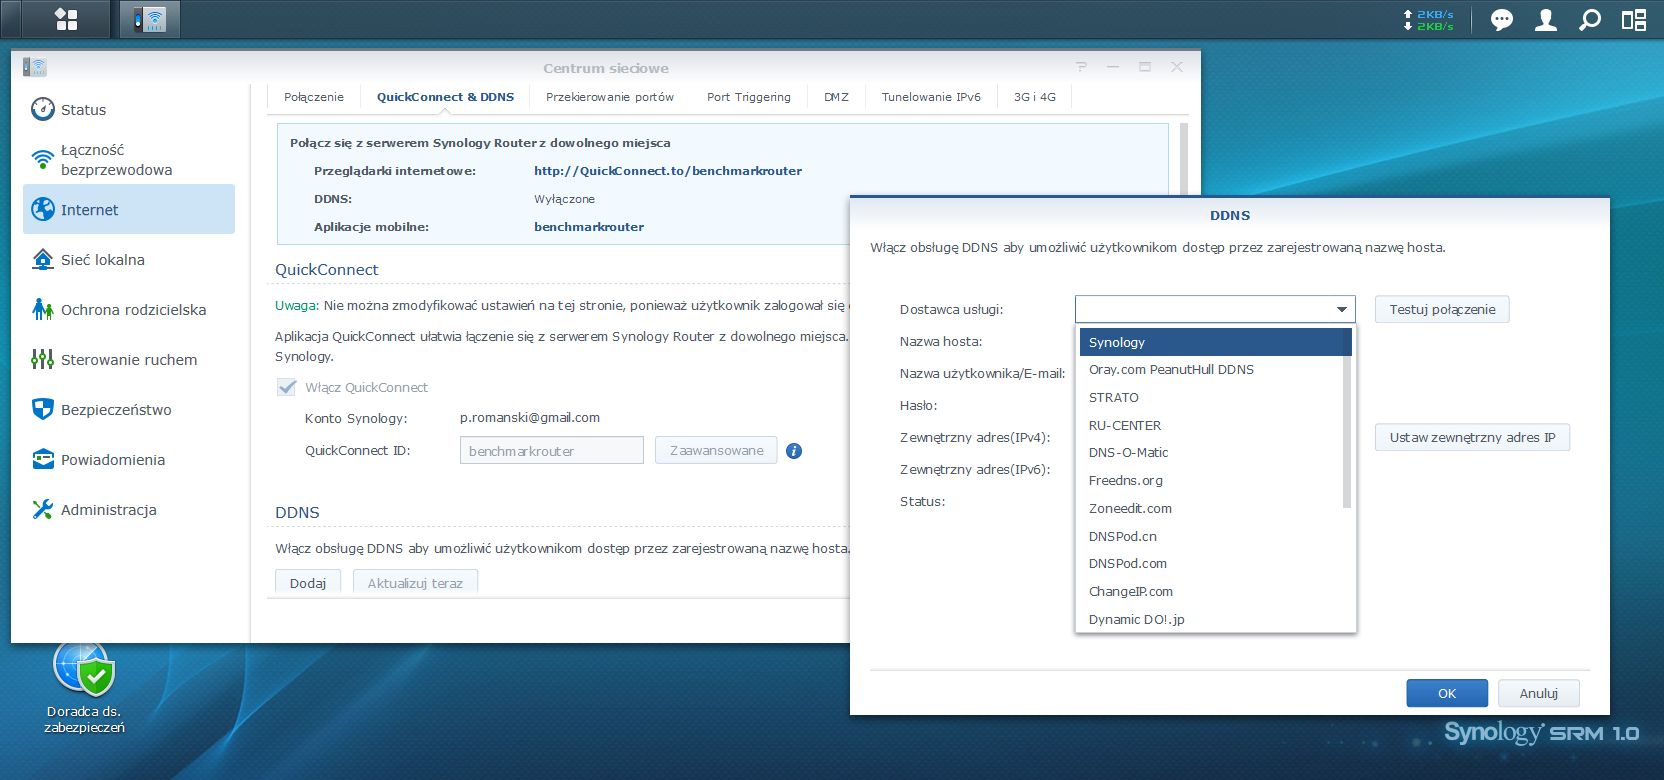
Task: Open the widgets panel icon
Action: point(1634,20)
